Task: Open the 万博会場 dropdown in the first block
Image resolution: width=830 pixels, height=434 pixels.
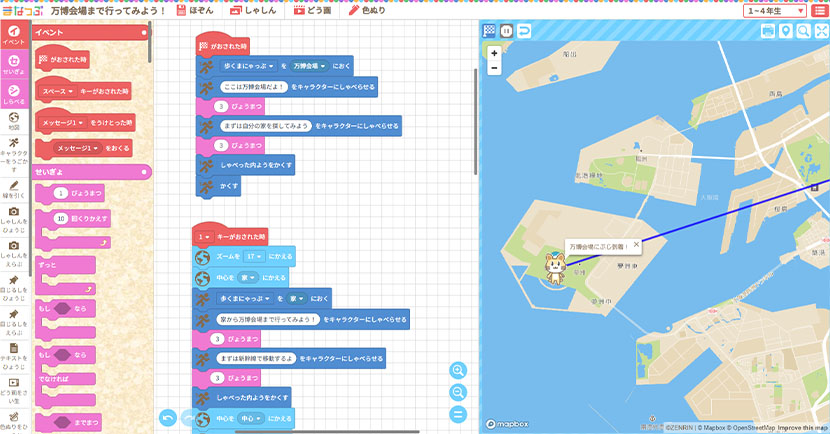Action: point(310,66)
